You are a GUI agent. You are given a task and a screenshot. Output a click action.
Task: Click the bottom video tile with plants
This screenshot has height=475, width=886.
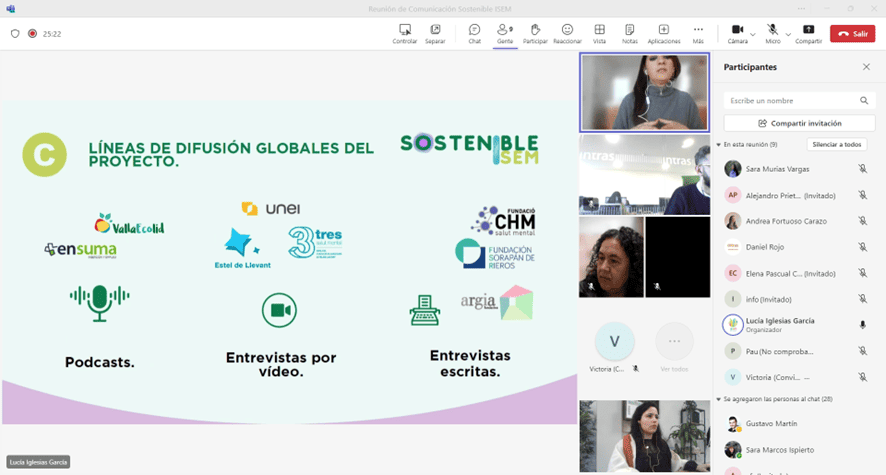coord(644,436)
